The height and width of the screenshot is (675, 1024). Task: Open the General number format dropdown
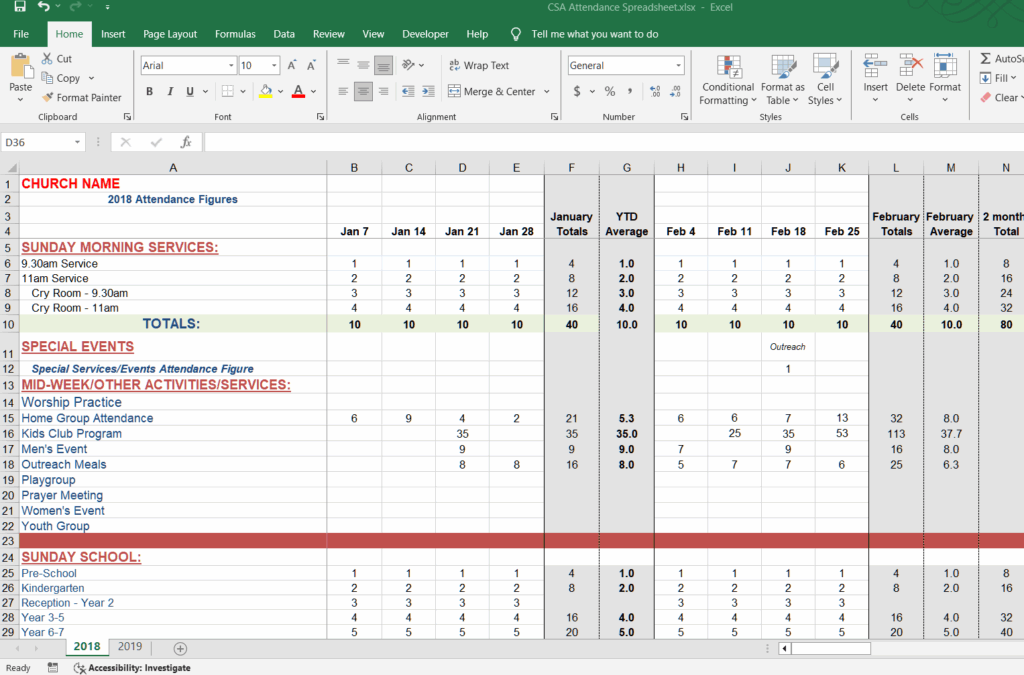pyautogui.click(x=678, y=66)
